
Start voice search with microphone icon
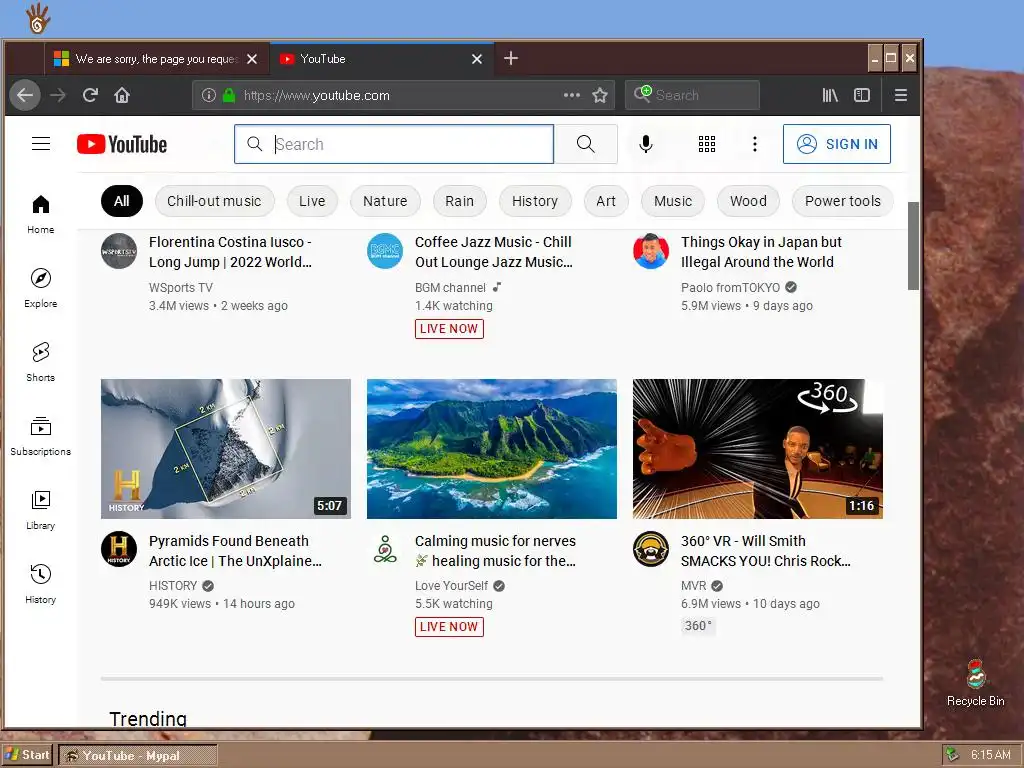point(646,144)
